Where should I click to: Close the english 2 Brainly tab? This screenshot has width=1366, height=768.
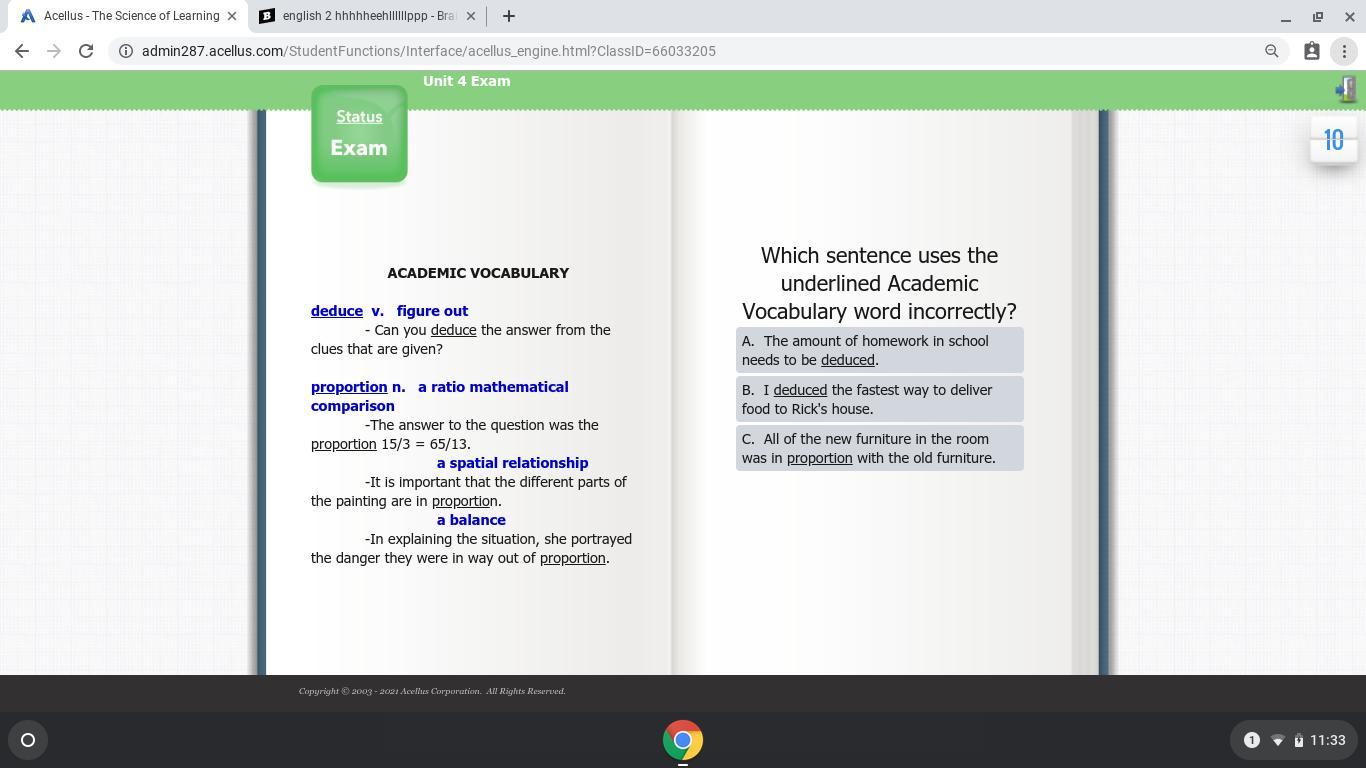pyautogui.click(x=471, y=16)
